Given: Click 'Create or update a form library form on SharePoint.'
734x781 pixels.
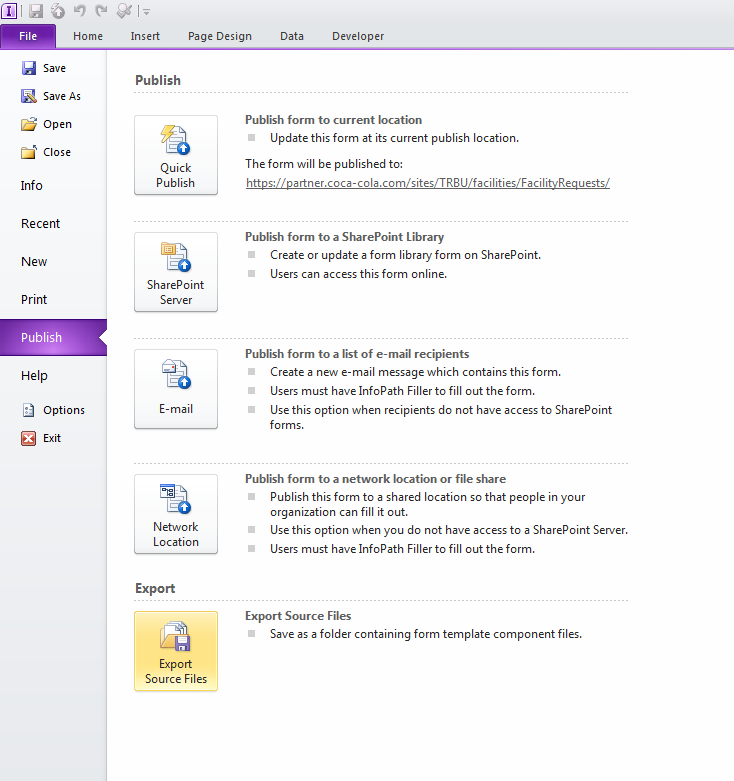Looking at the screenshot, I should point(405,255).
